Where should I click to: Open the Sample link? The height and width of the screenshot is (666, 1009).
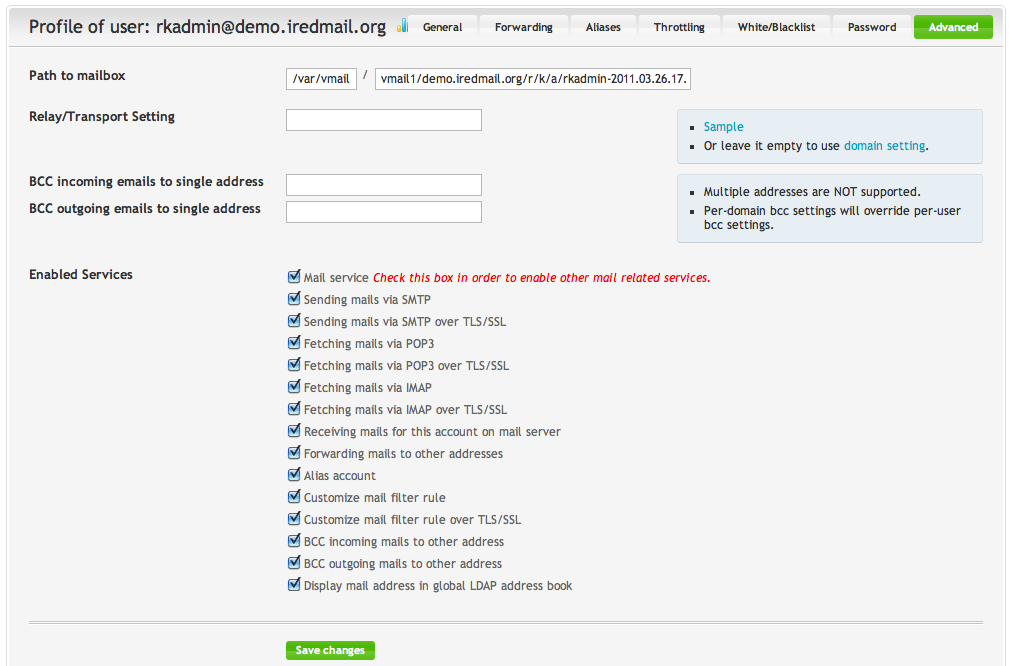click(723, 127)
